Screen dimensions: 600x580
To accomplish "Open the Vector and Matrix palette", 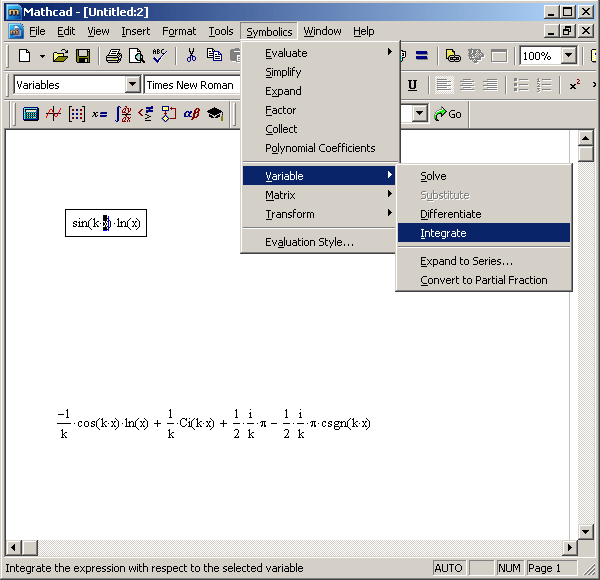I will pos(77,114).
